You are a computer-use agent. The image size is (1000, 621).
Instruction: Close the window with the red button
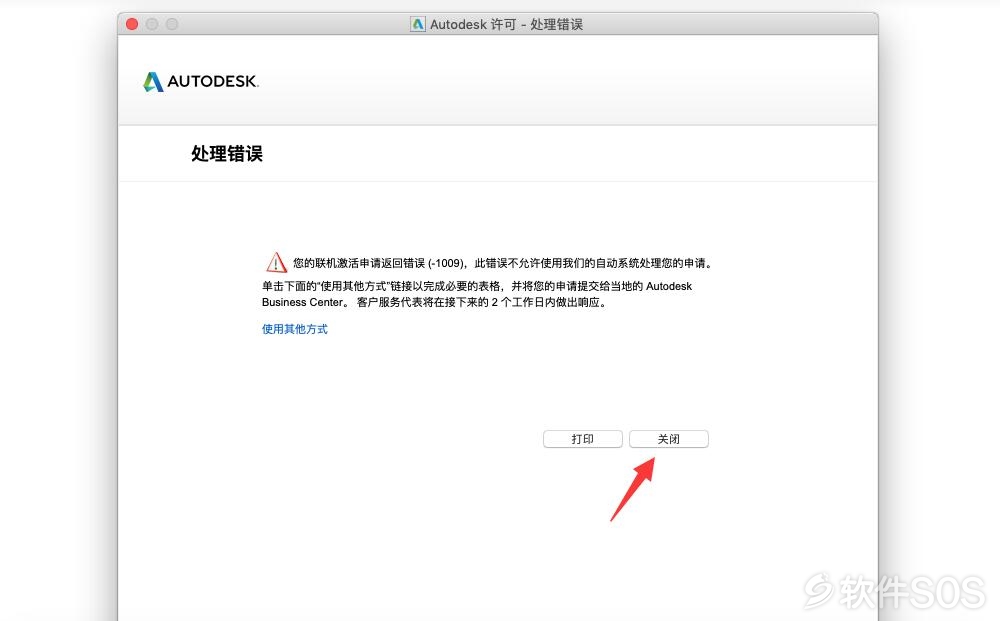(132, 24)
